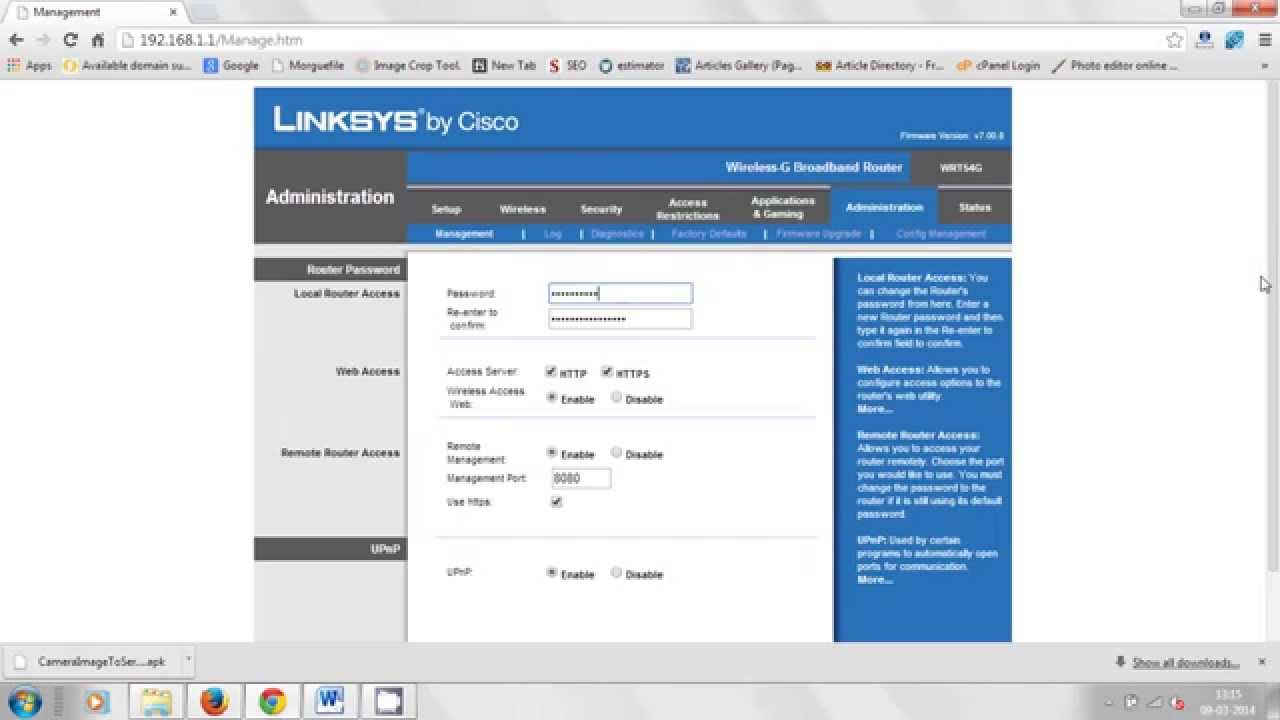Select the Management sub-tab
Screen dimensions: 1280x720
(464, 234)
